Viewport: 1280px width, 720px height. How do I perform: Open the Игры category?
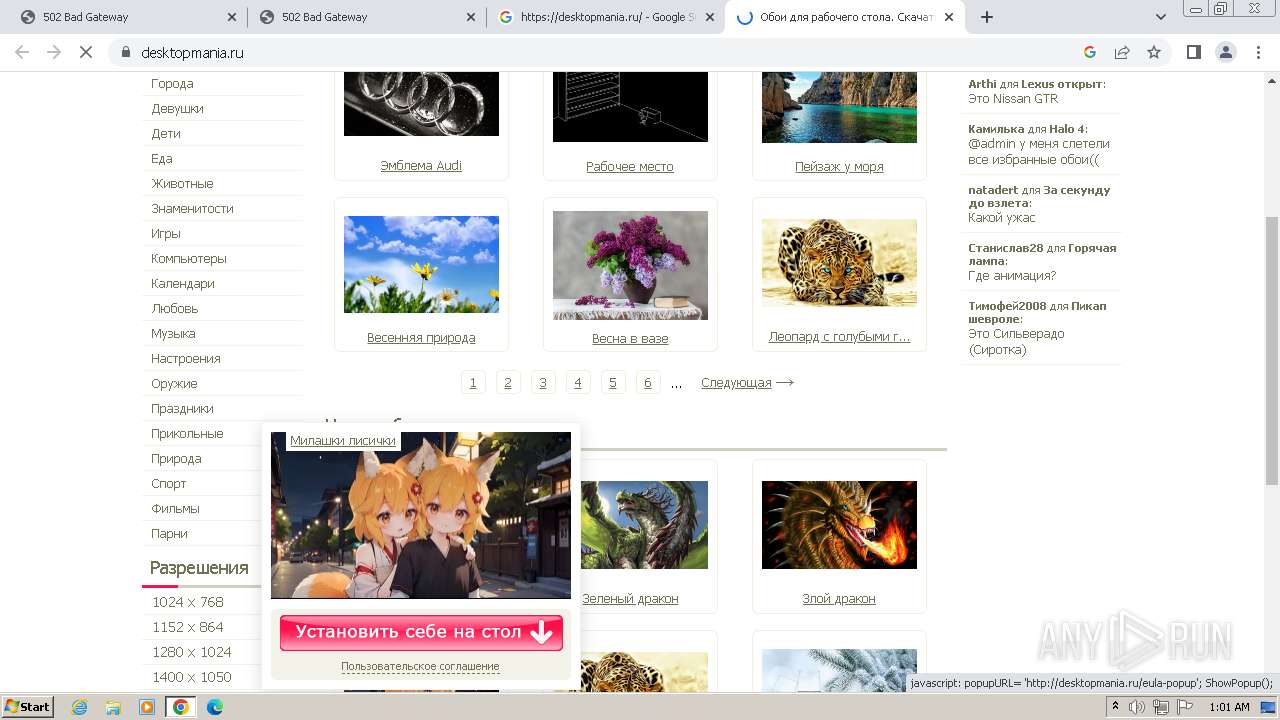coord(166,234)
